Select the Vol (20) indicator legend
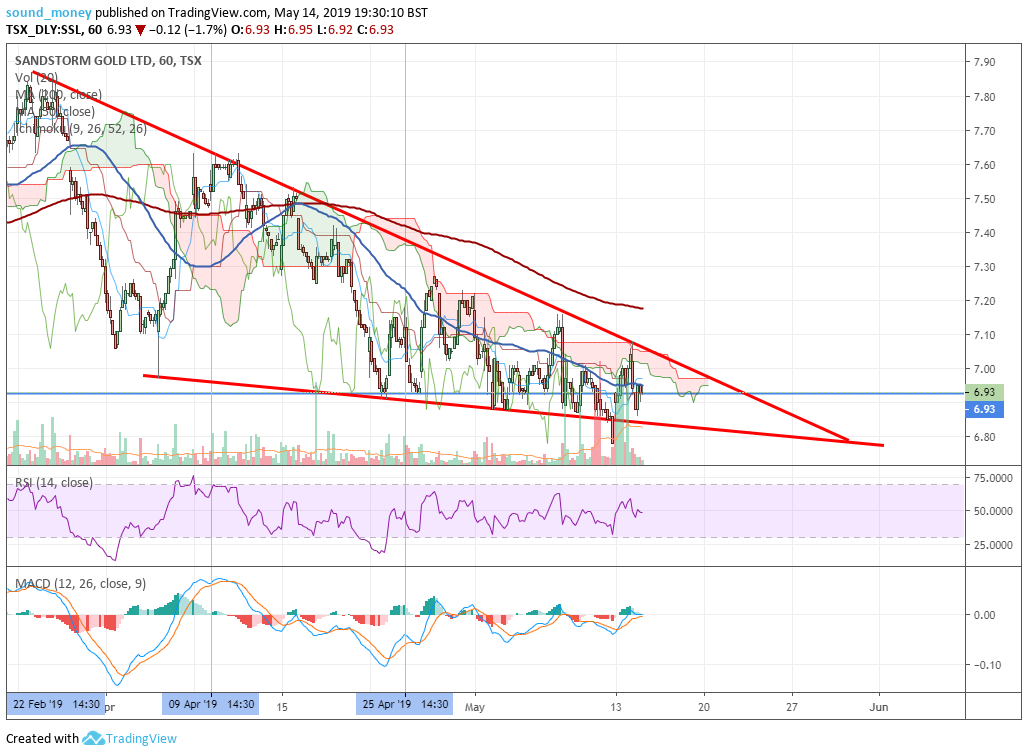Viewport: 1028px width, 756px height. (36, 77)
